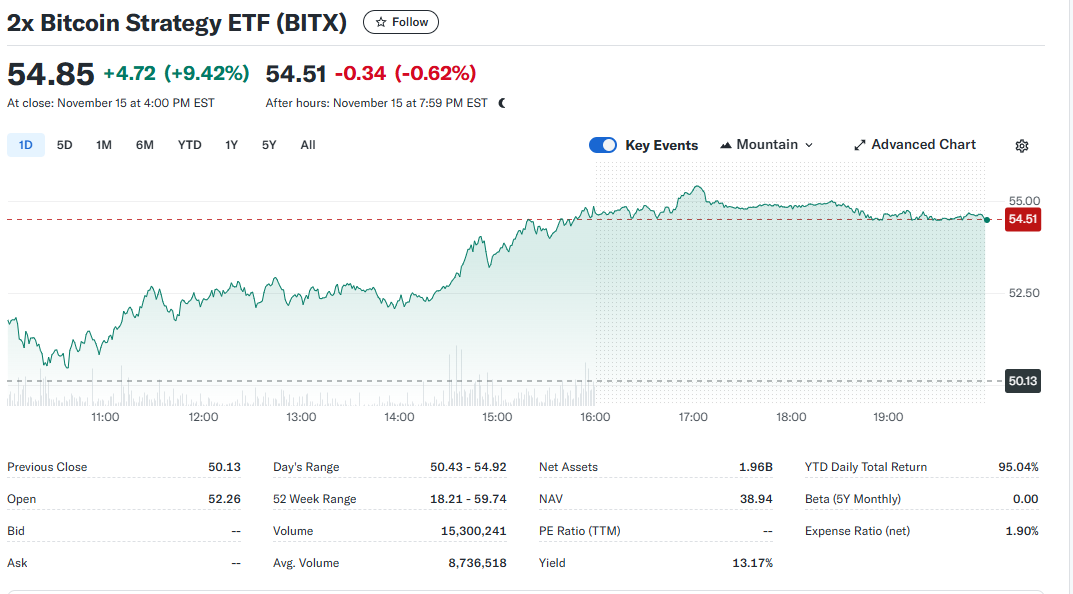This screenshot has height=594, width=1073.
Task: Click the 55.00 price axis label
Action: coord(1024,201)
